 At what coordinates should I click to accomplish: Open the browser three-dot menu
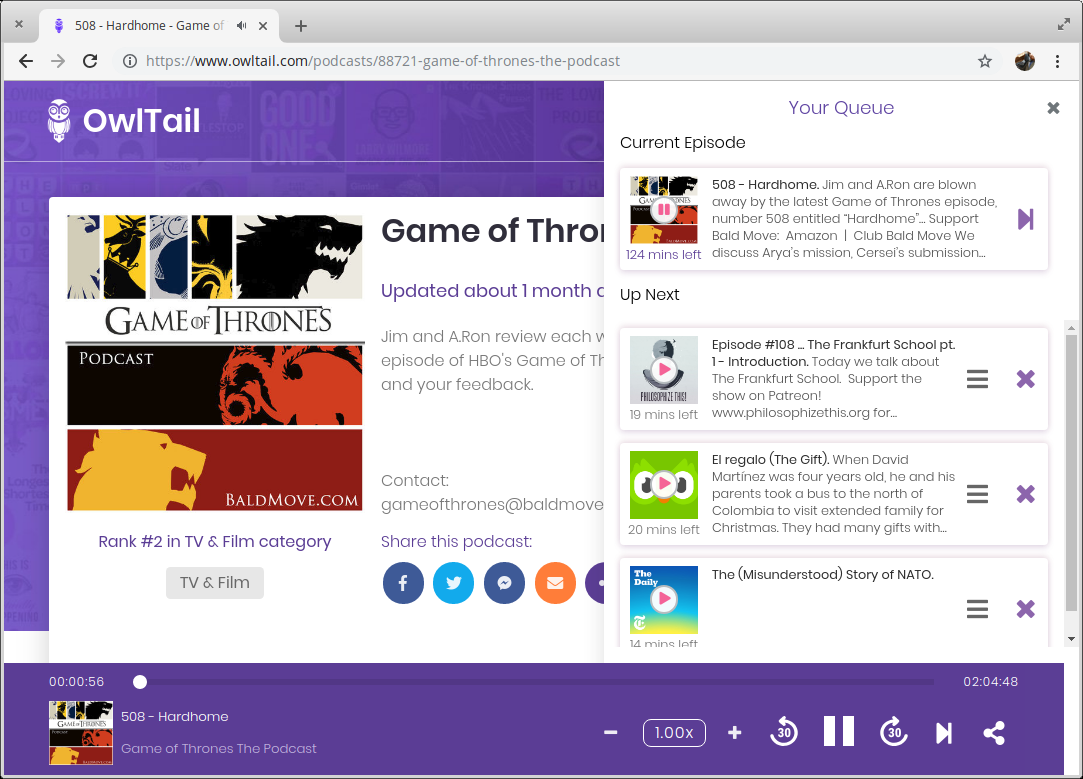pos(1057,61)
